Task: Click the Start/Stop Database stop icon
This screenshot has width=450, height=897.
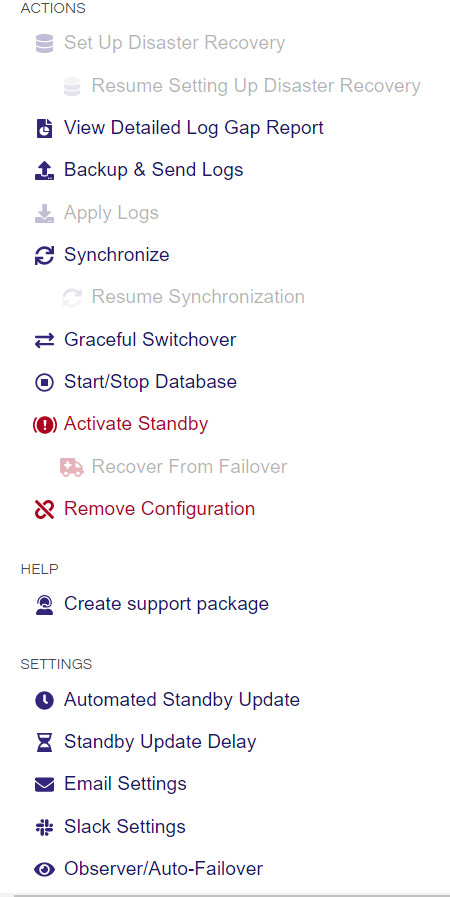Action: coord(45,382)
